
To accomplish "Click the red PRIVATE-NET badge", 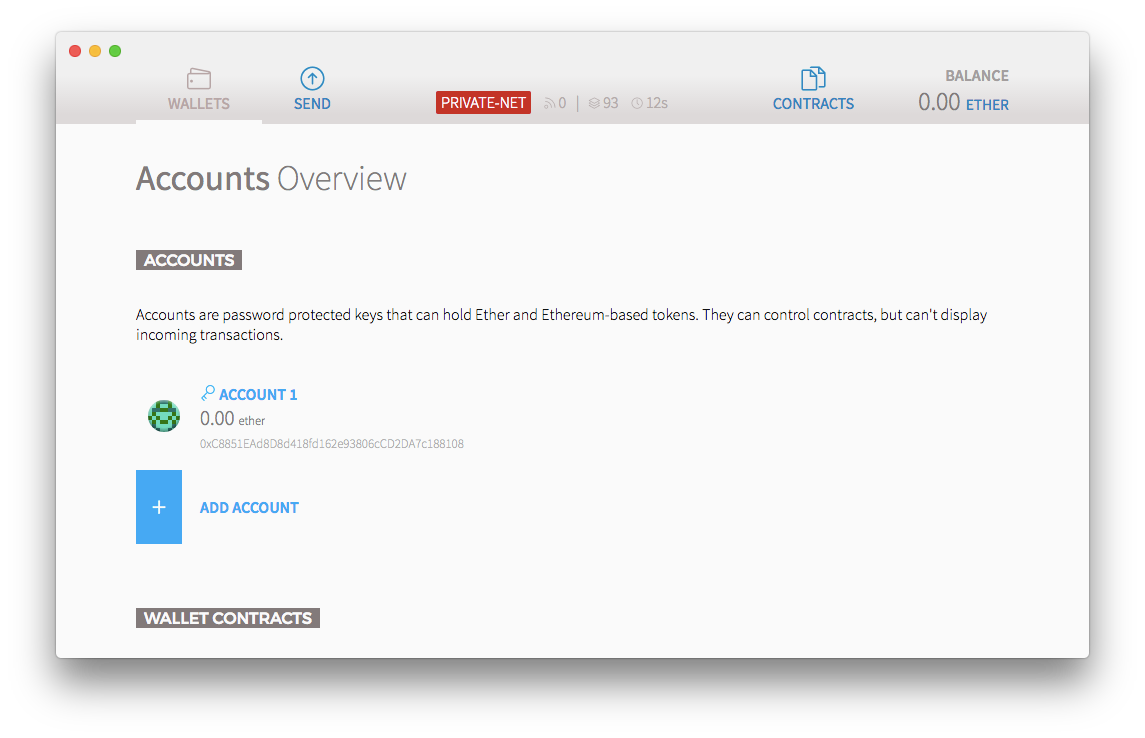I will (x=483, y=102).
